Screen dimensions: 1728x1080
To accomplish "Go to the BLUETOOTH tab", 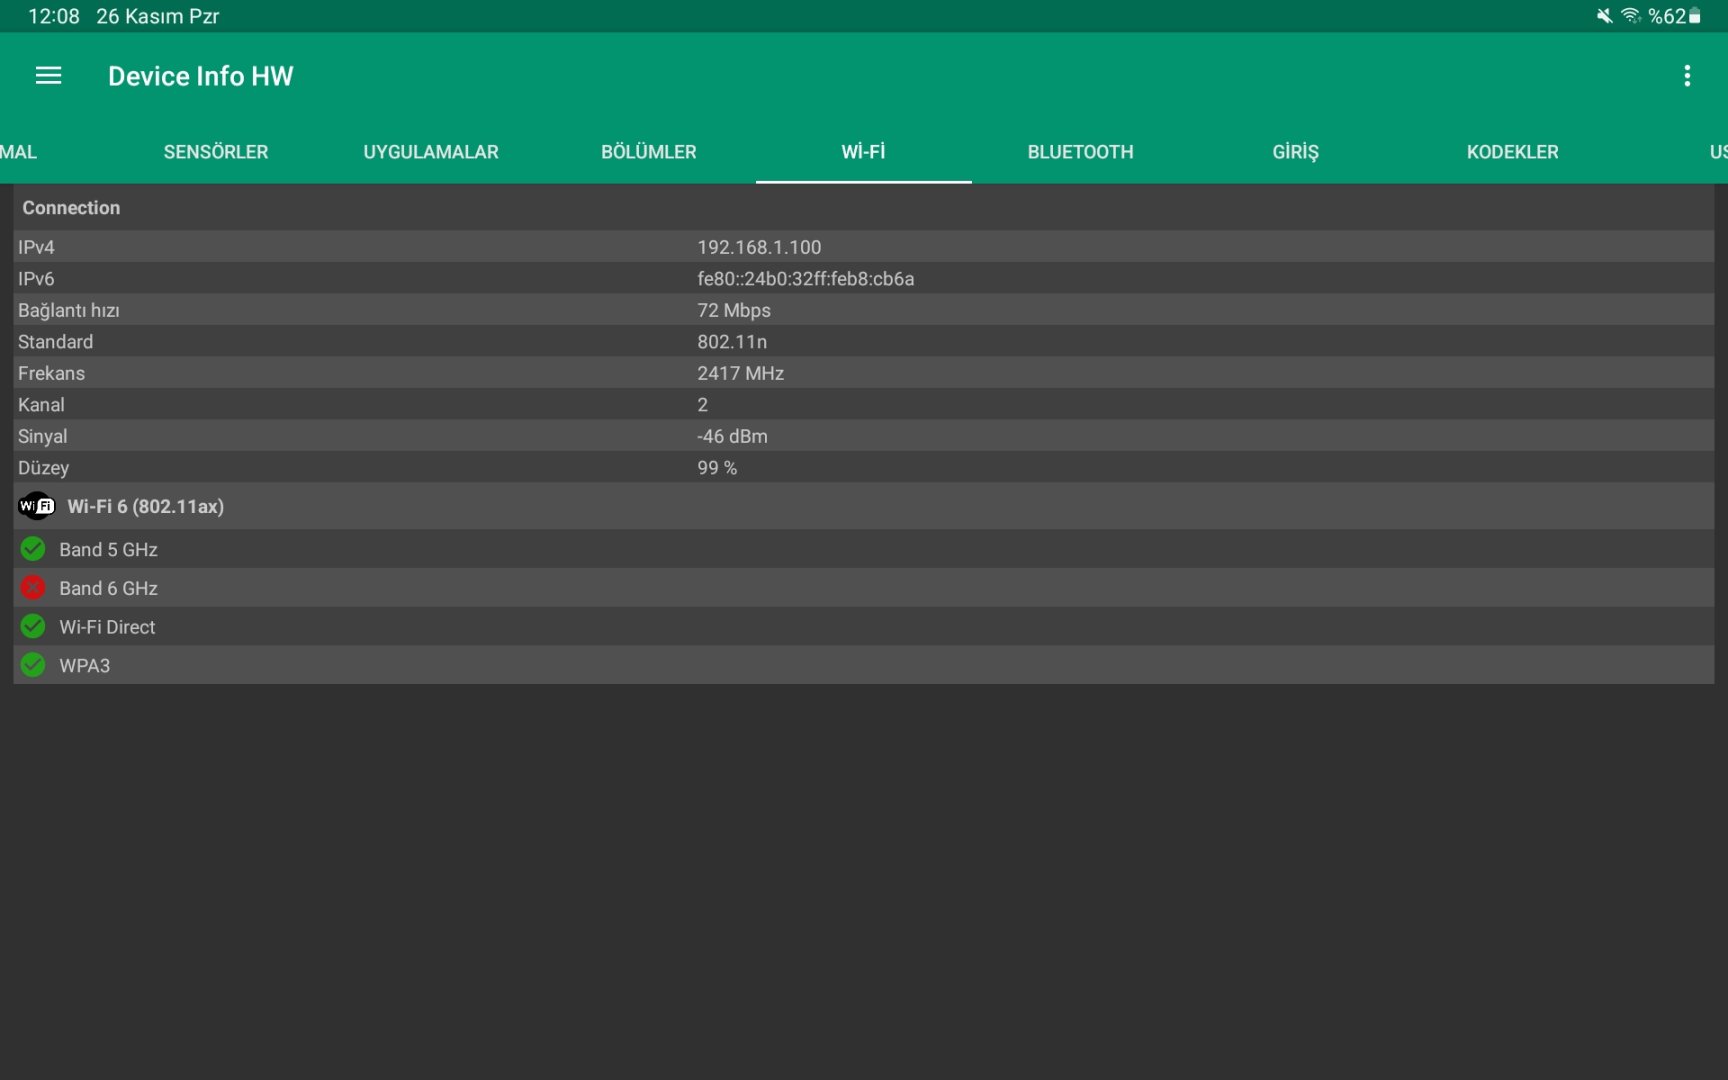I will [1081, 152].
